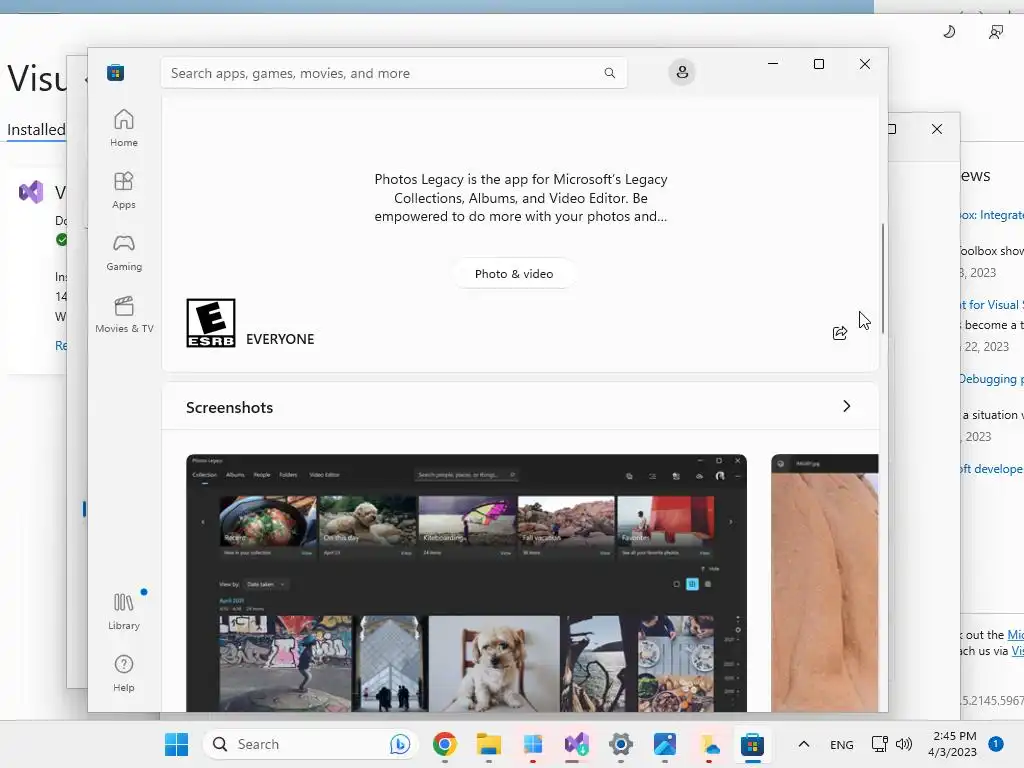
Task: Open first Photos Legacy screenshot thumbnail
Action: click(466, 583)
